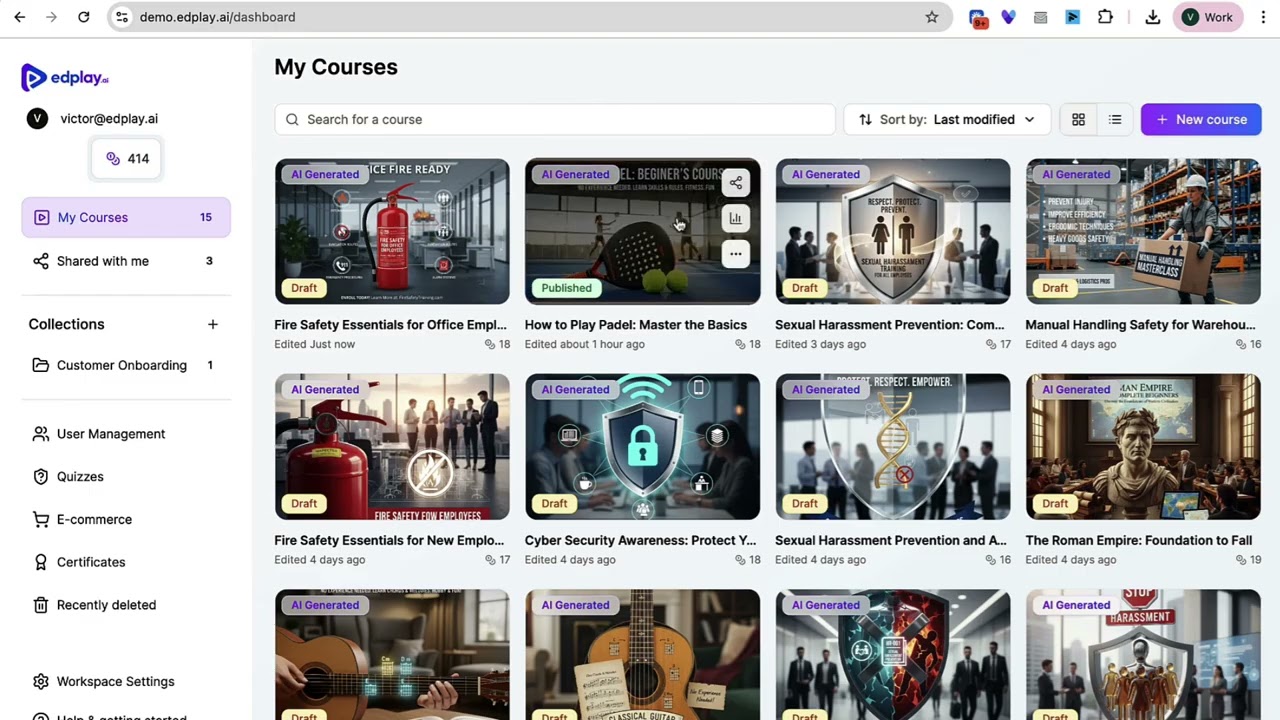Open Quizzes page
1280x720 pixels.
click(80, 477)
